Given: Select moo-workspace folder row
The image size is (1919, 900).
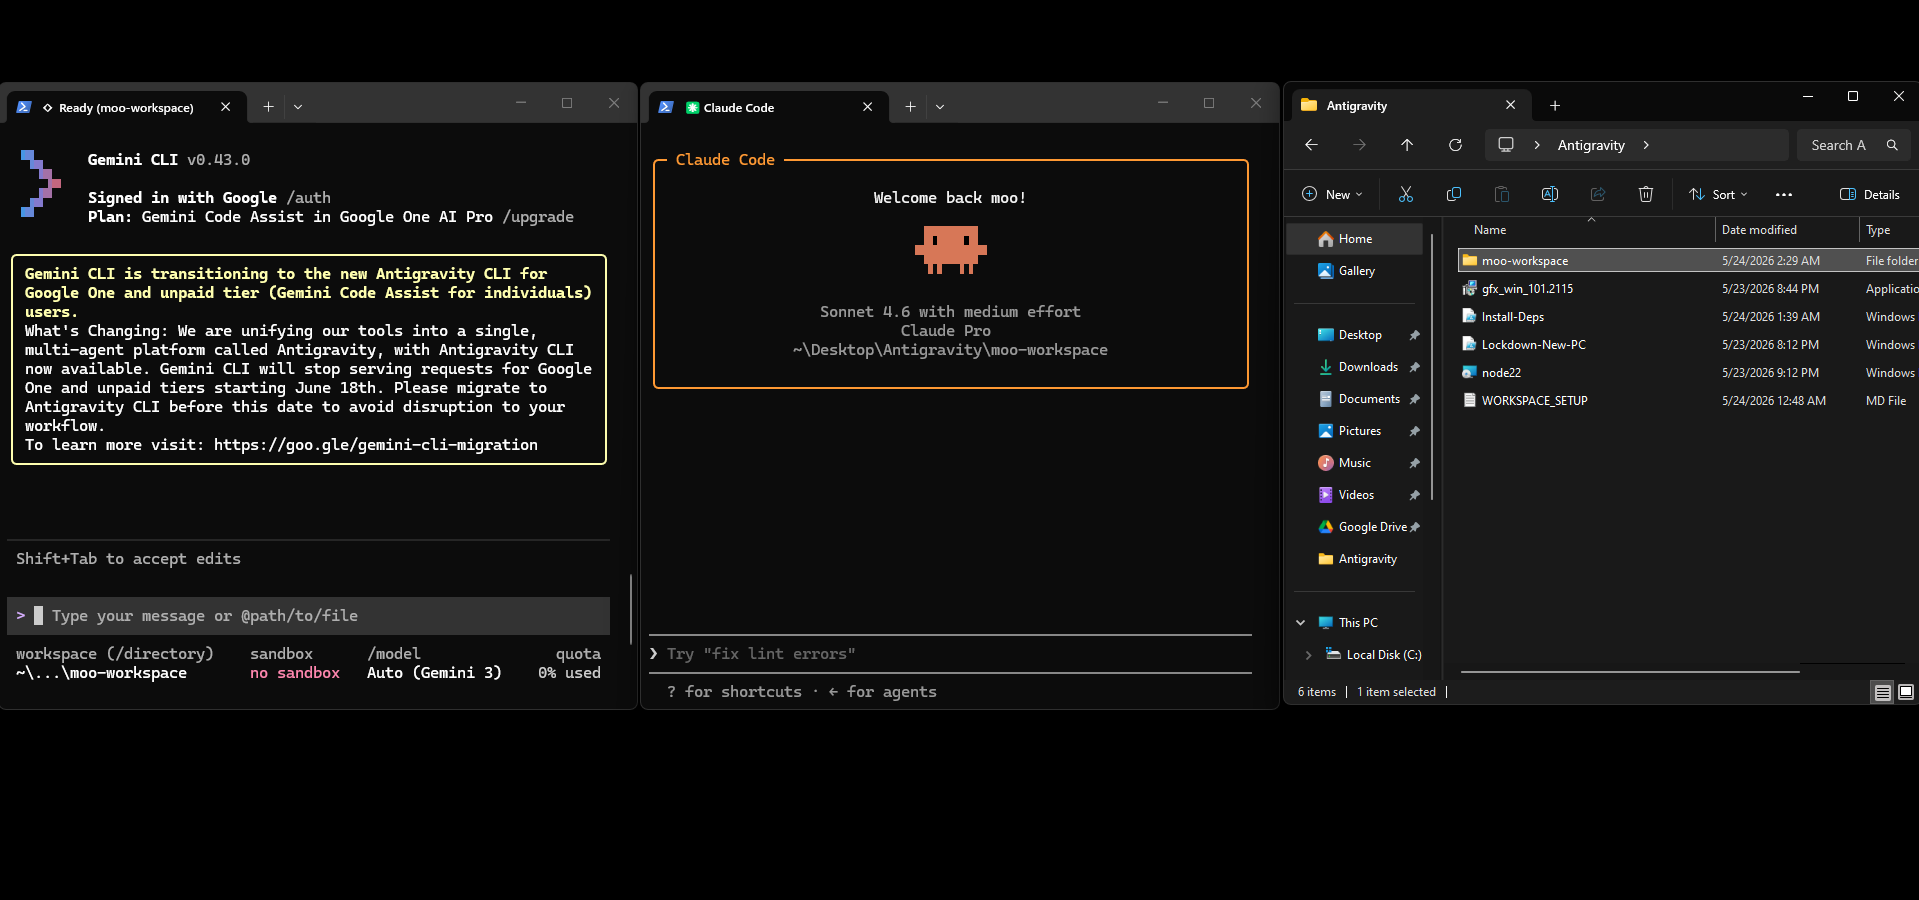Looking at the screenshot, I should coord(1688,260).
